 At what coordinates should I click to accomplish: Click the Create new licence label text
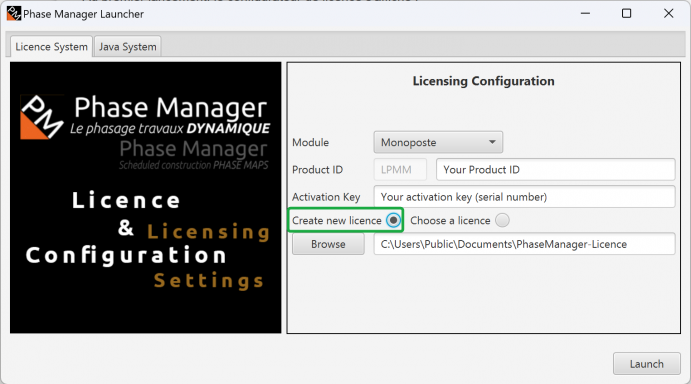[337, 220]
